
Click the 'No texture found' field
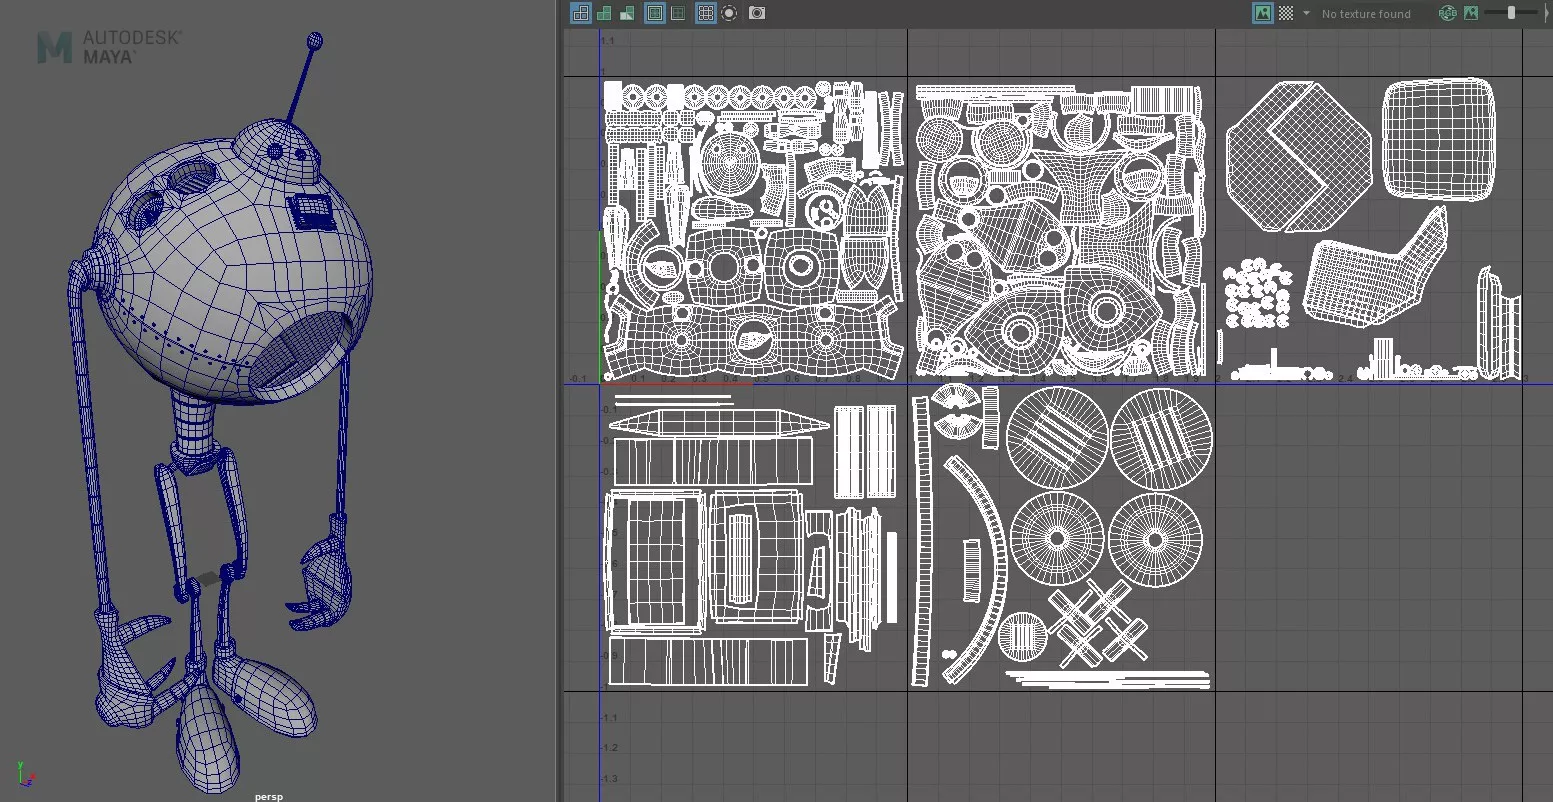tap(1366, 14)
